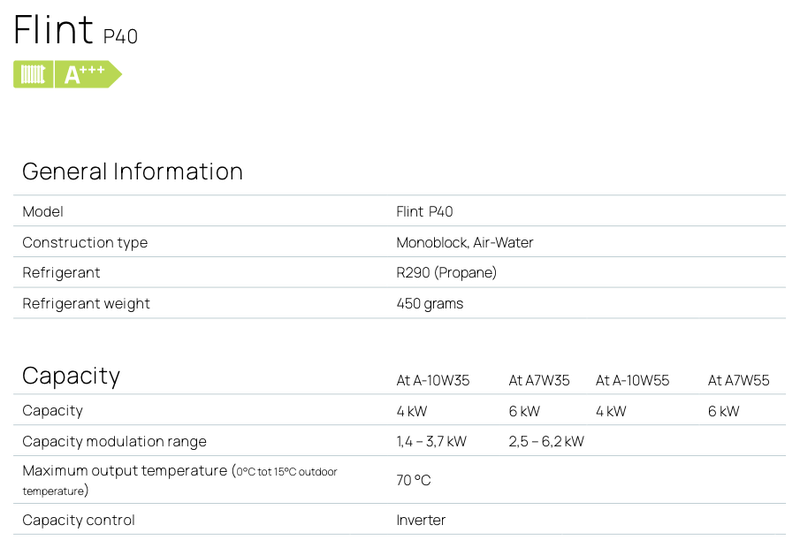Click the A+++ energy label badge
The image size is (800, 548).
(x=86, y=74)
